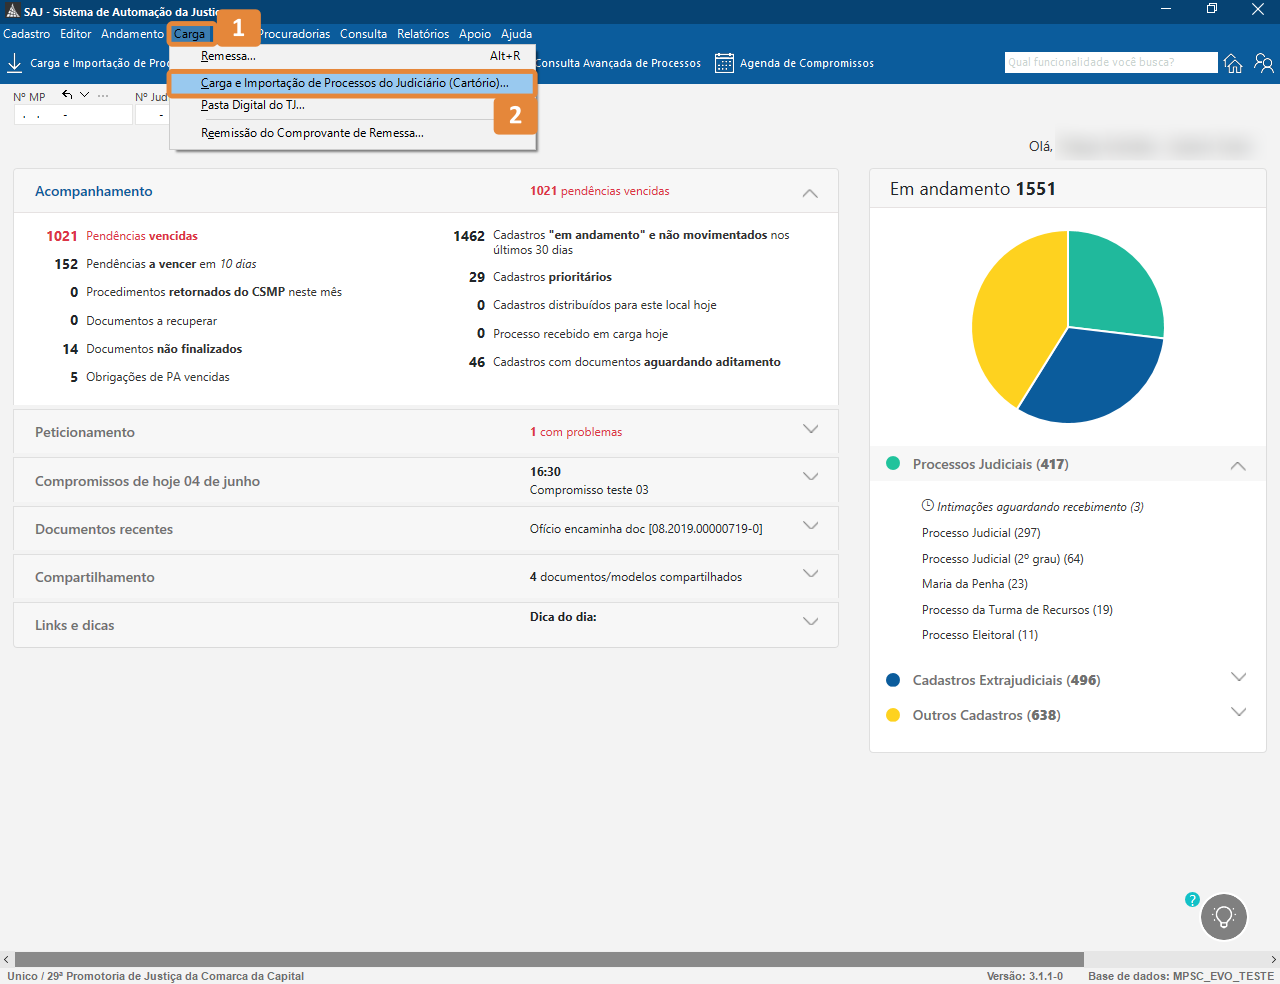The height and width of the screenshot is (984, 1280).
Task: Select Pasta Digital do TJ... menu entry
Action: click(x=353, y=105)
